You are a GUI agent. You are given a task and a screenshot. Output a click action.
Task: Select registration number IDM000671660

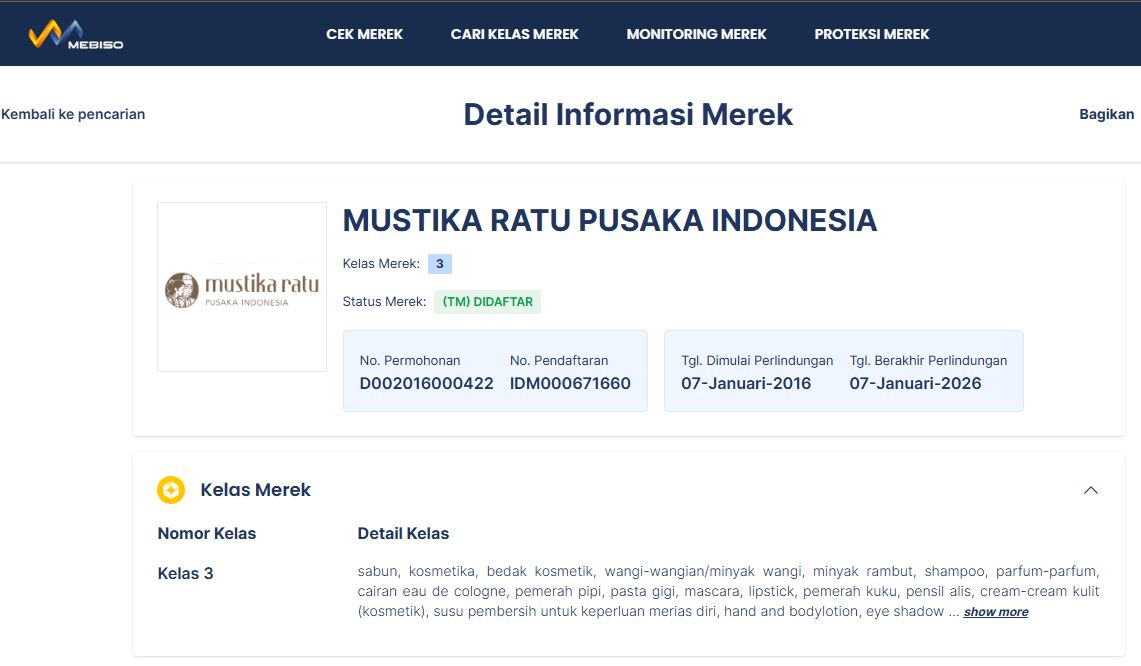pos(570,384)
